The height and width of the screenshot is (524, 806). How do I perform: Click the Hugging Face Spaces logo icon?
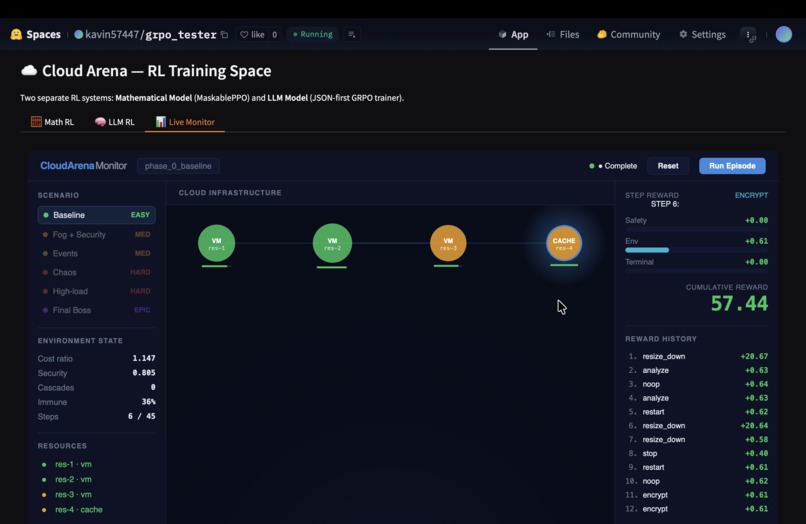coord(16,34)
